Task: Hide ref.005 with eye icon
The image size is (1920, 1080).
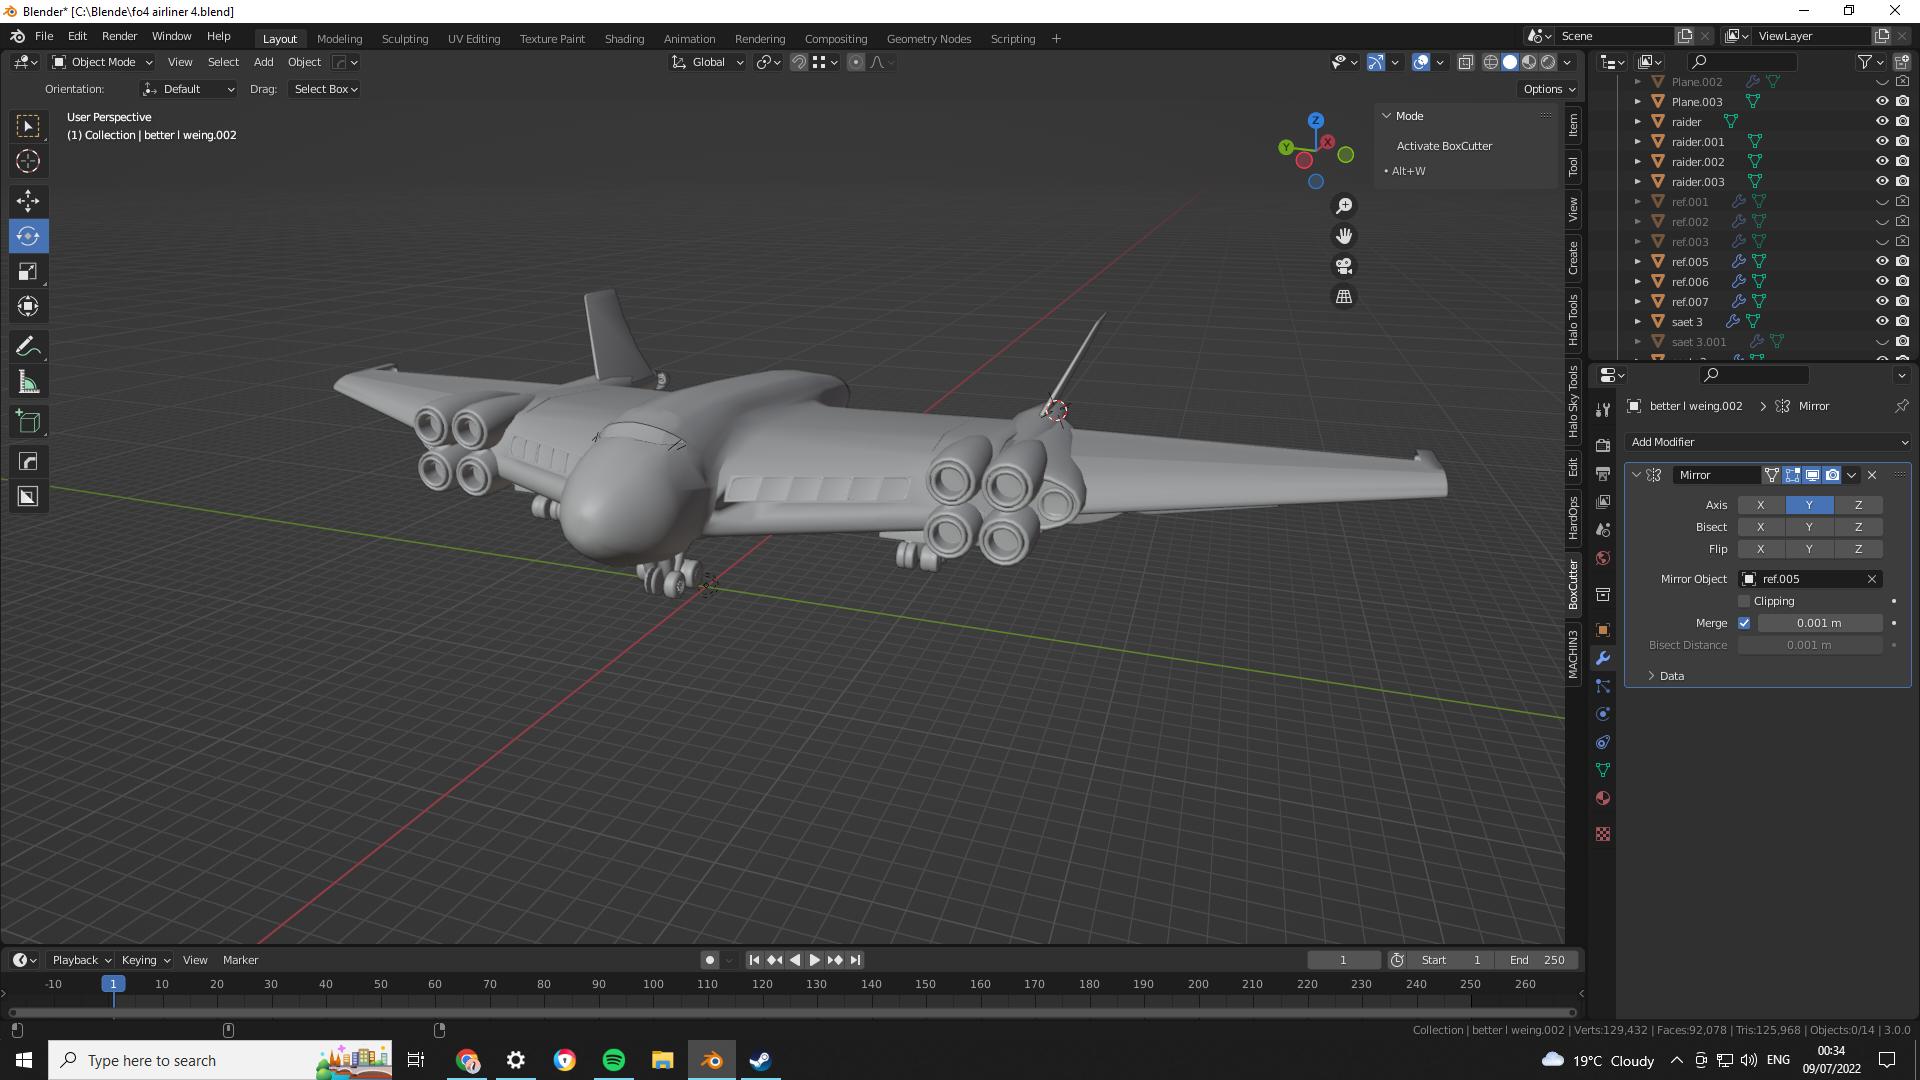Action: [x=1881, y=261]
